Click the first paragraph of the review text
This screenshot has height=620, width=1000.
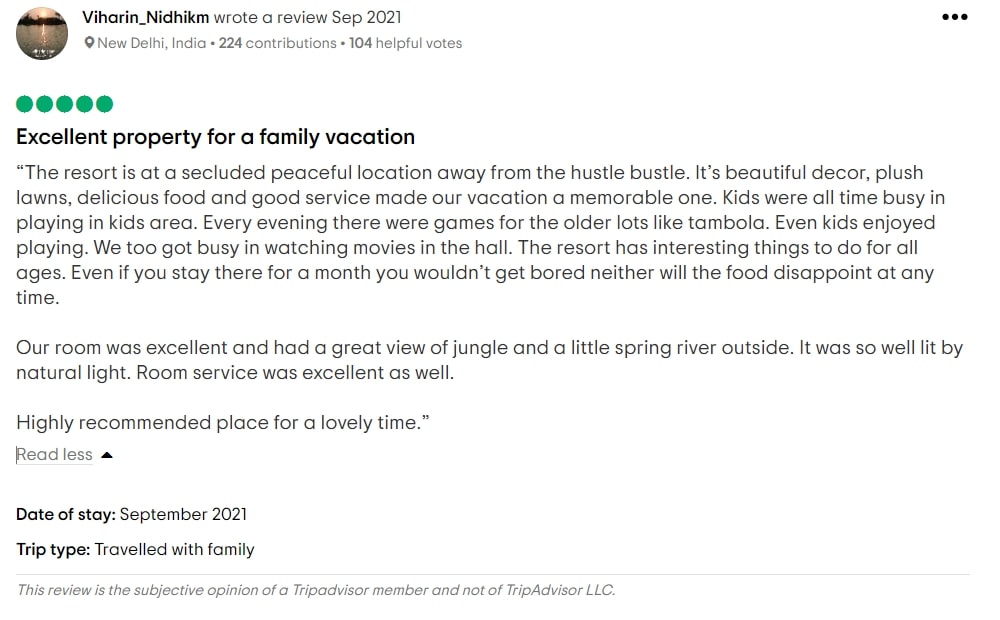pyautogui.click(x=480, y=235)
